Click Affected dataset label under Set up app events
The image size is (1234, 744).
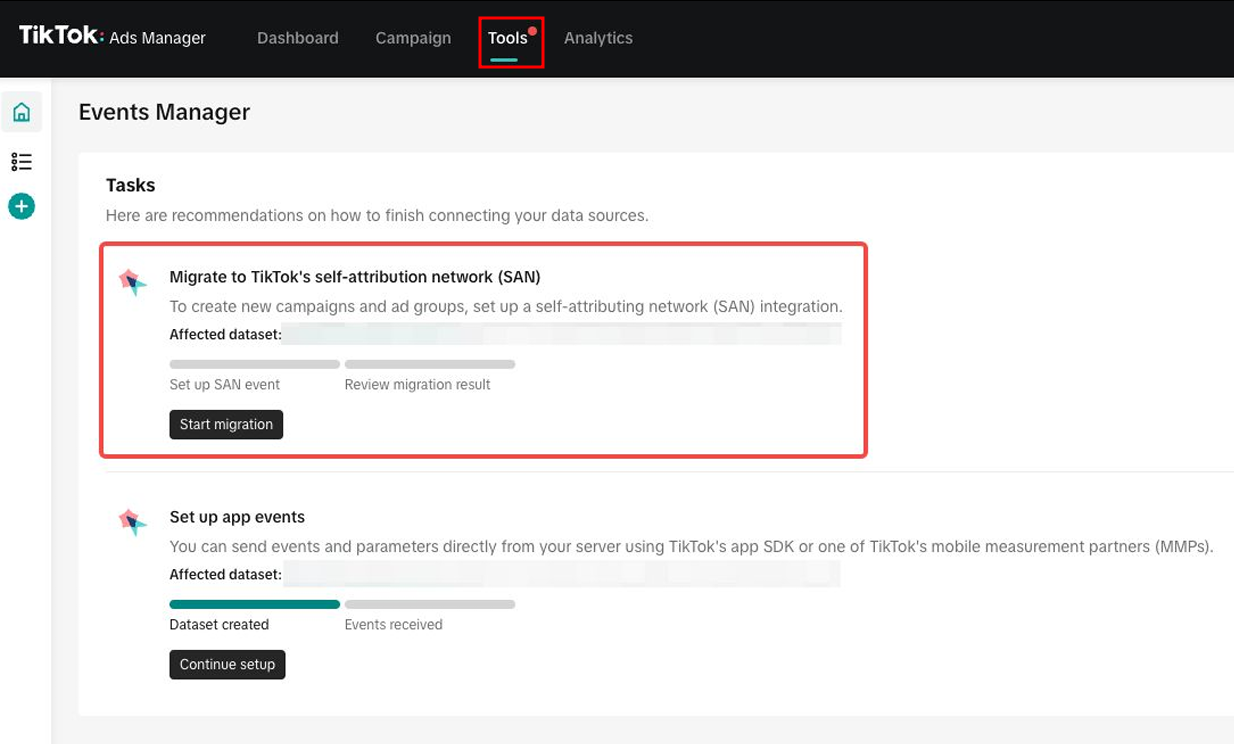pos(225,574)
